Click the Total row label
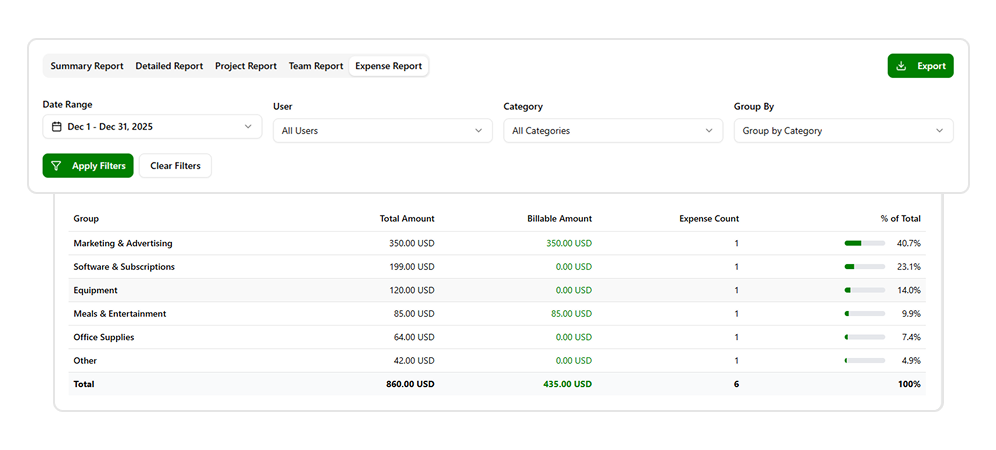996x450 pixels. tap(84, 384)
